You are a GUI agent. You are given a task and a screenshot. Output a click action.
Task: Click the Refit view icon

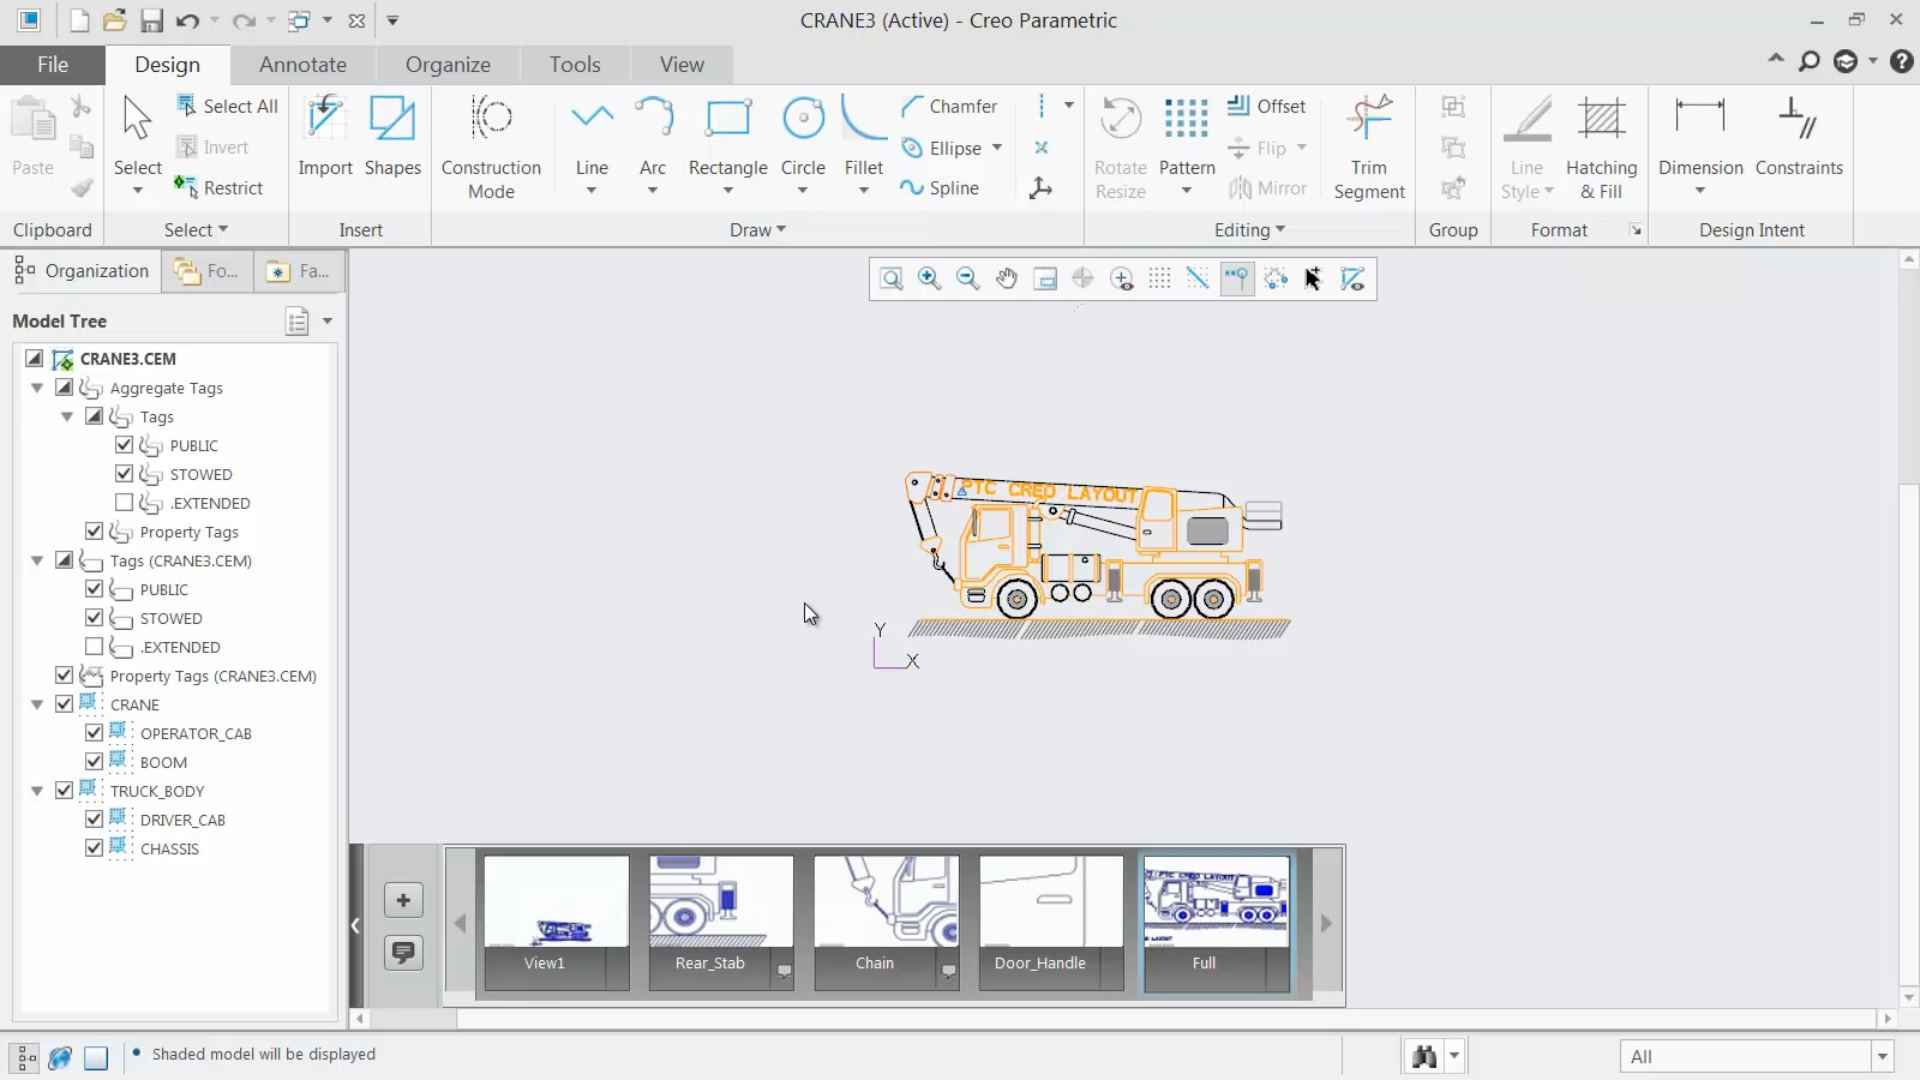[891, 279]
